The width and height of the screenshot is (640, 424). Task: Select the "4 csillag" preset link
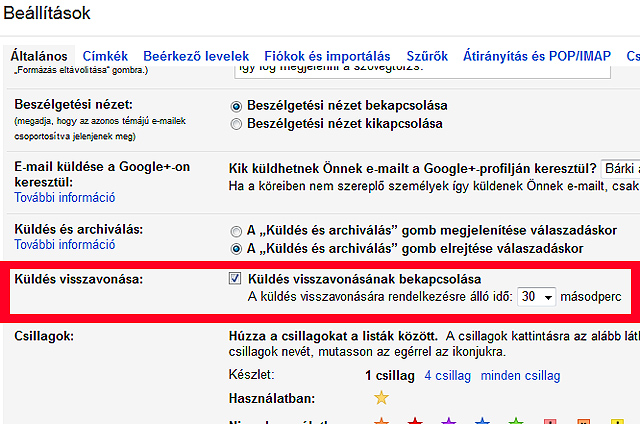click(x=447, y=375)
